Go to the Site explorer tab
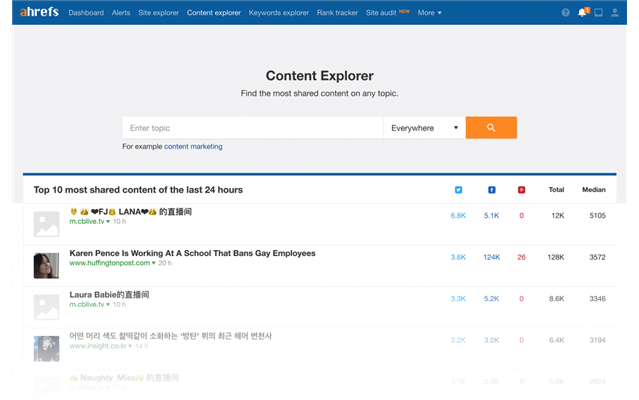Screen dimensions: 639x400 pyautogui.click(x=158, y=13)
